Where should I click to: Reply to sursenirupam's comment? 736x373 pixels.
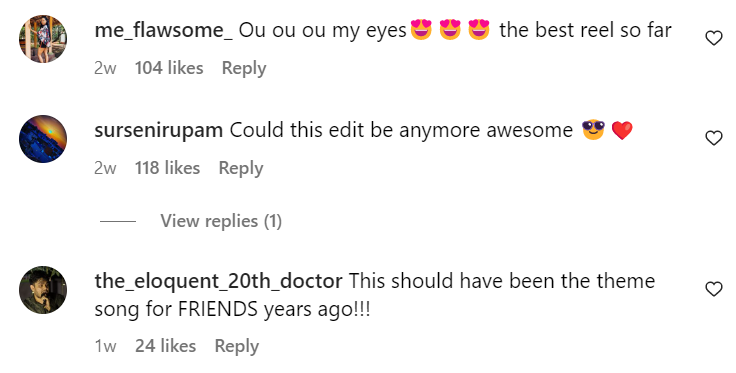pyautogui.click(x=241, y=168)
